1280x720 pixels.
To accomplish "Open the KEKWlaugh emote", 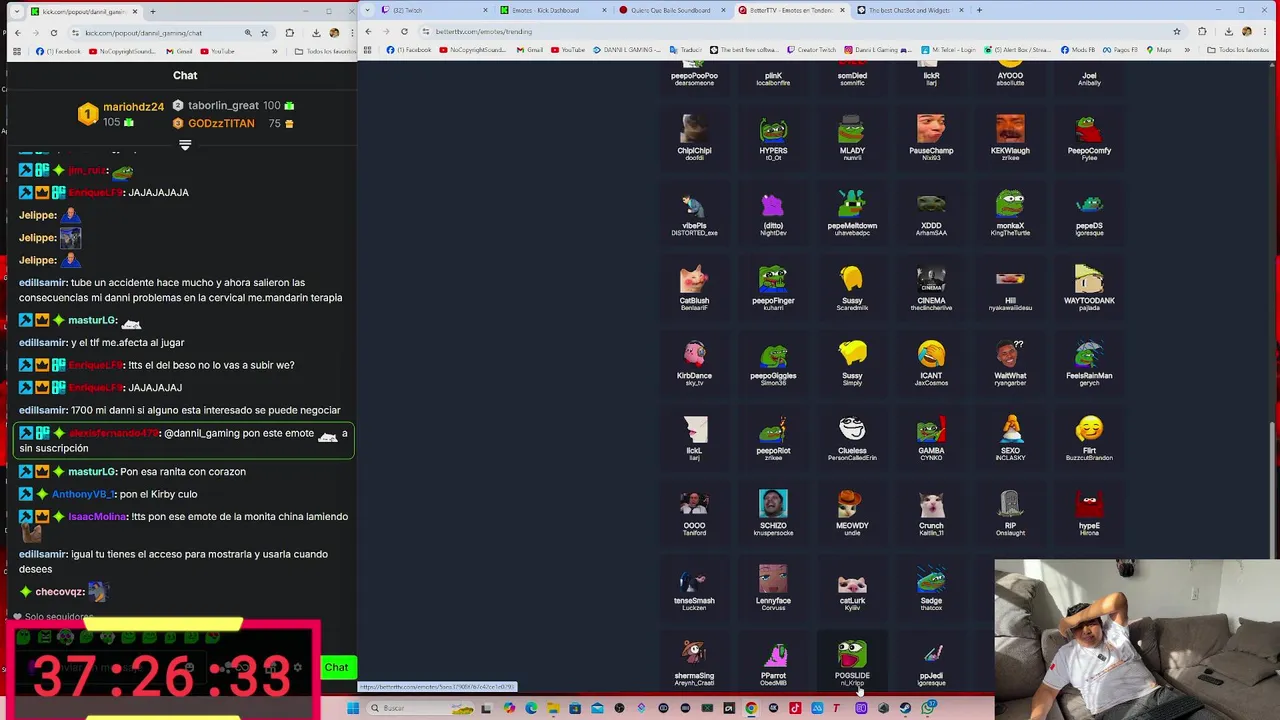I will [x=1010, y=138].
